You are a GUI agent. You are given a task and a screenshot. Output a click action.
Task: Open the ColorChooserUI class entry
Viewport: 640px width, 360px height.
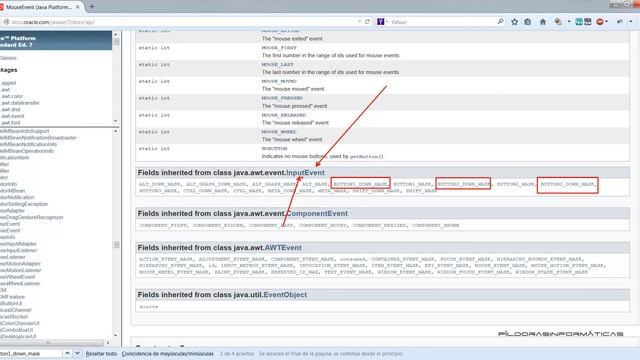(20, 323)
